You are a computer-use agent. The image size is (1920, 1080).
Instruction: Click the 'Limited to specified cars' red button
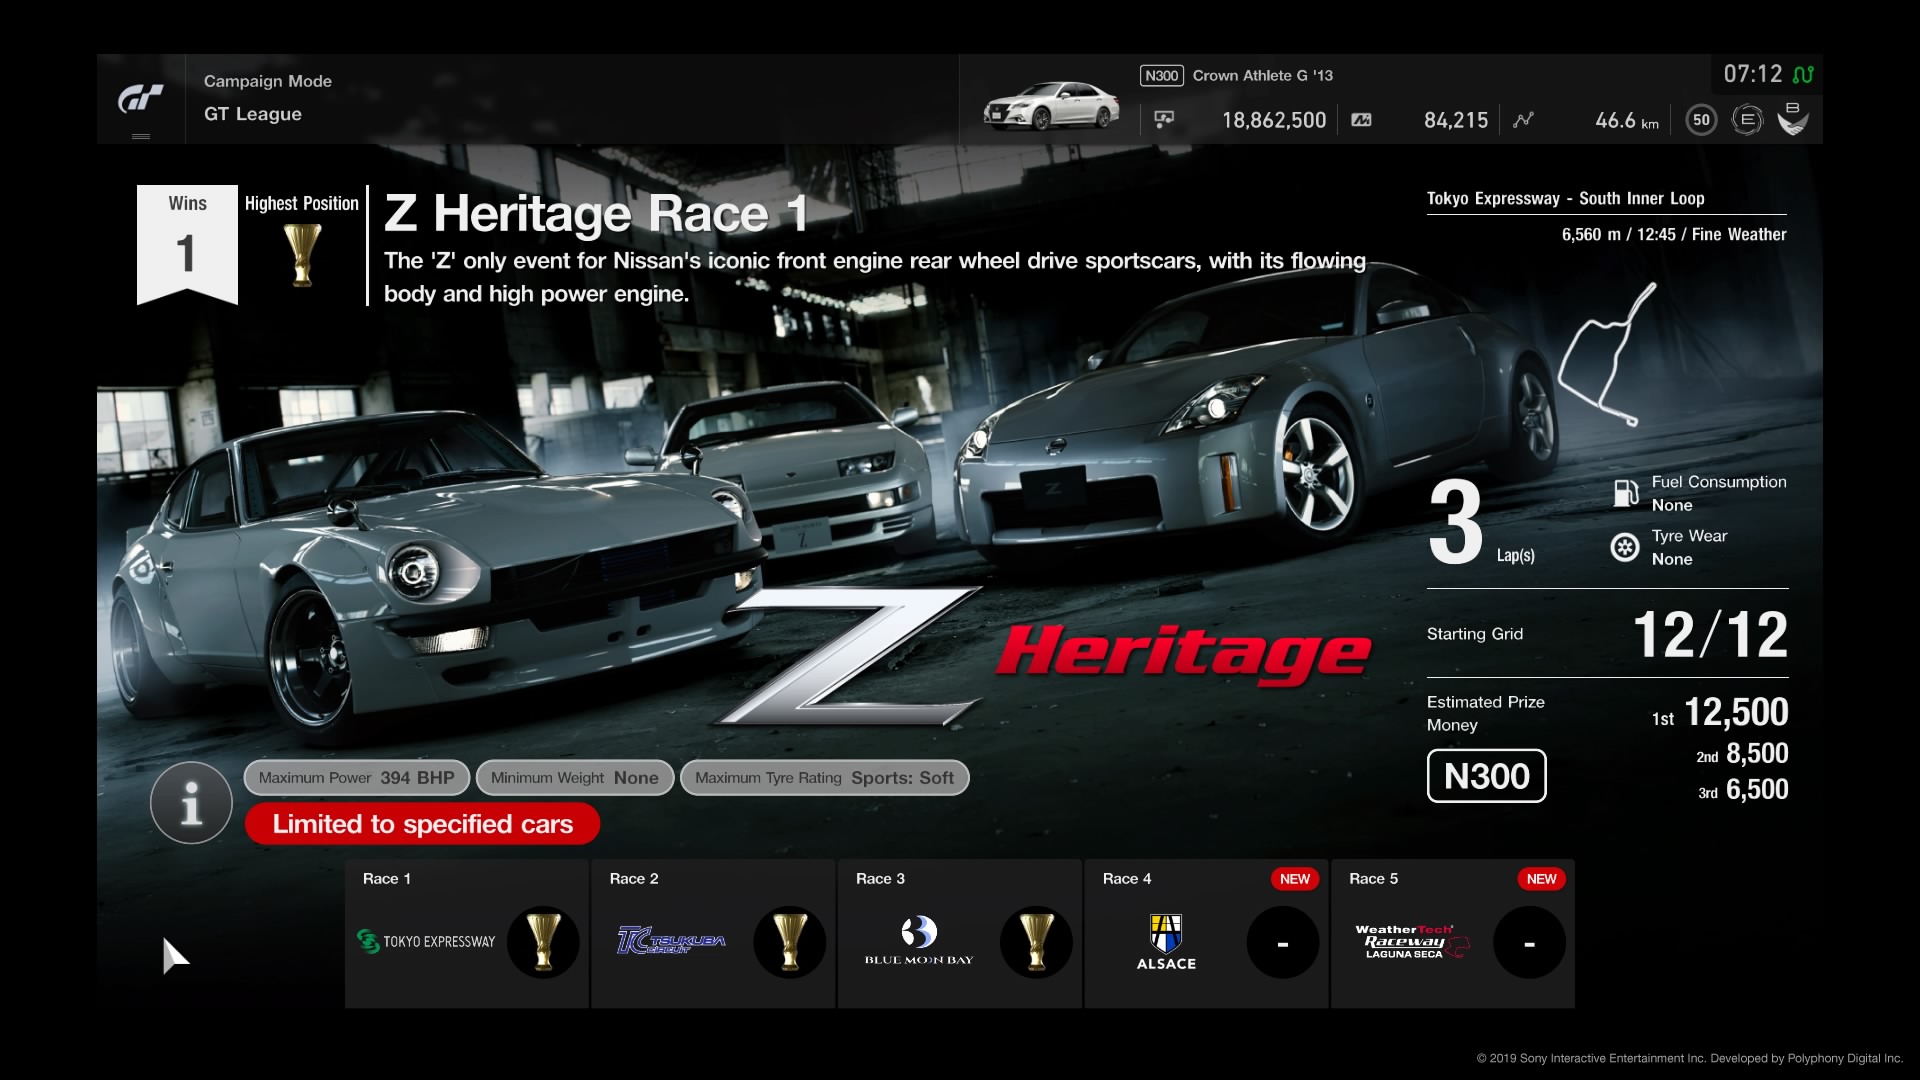tap(422, 824)
